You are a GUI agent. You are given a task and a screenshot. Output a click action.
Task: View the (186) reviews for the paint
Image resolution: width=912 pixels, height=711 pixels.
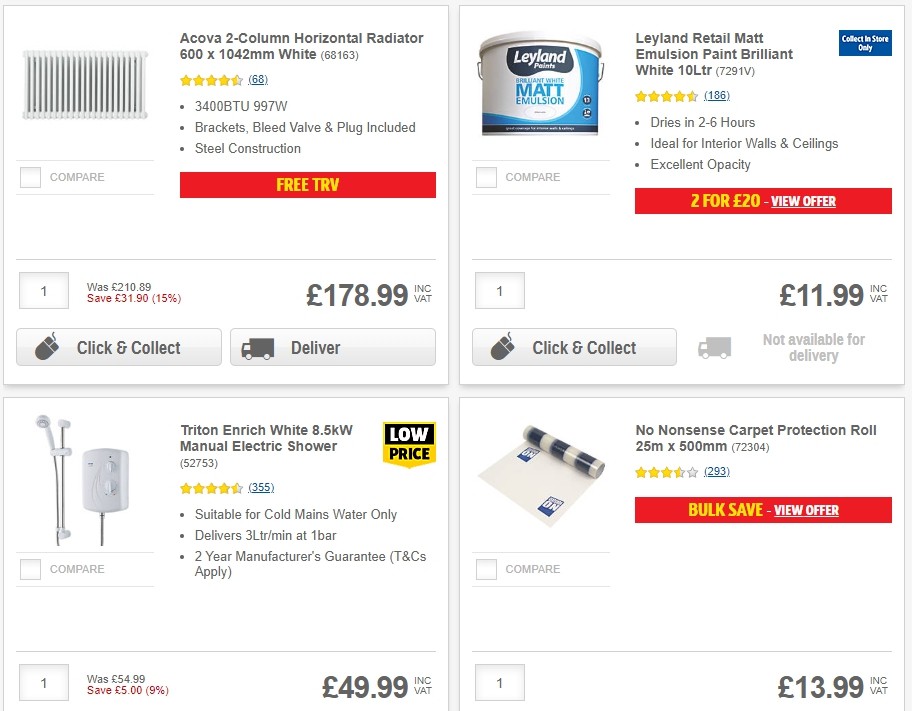(x=715, y=96)
